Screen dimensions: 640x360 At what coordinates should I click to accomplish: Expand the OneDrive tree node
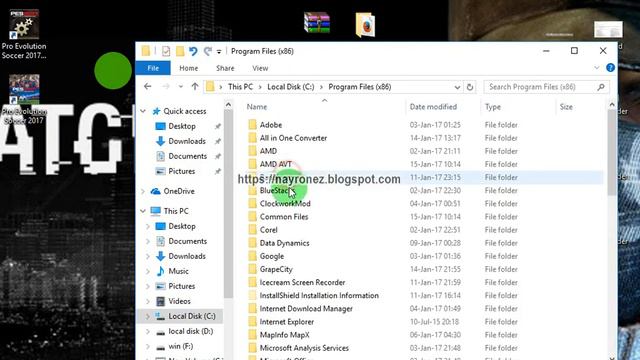[143, 191]
